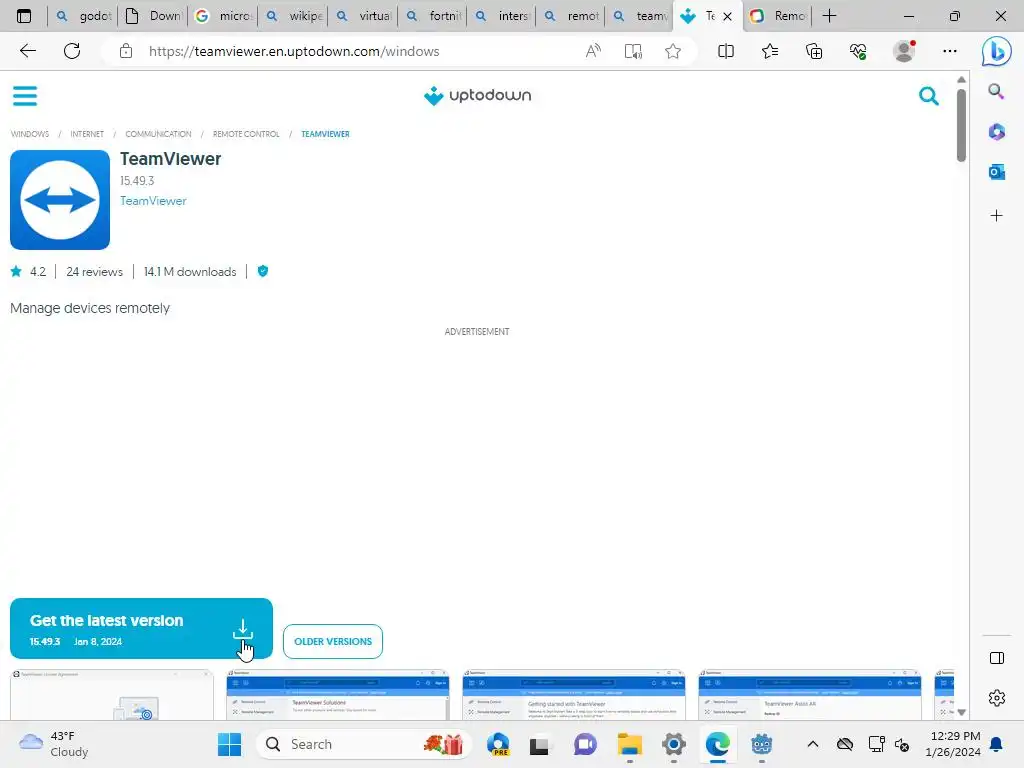Activate Read aloud in address bar
The image size is (1024, 768).
coord(593,51)
